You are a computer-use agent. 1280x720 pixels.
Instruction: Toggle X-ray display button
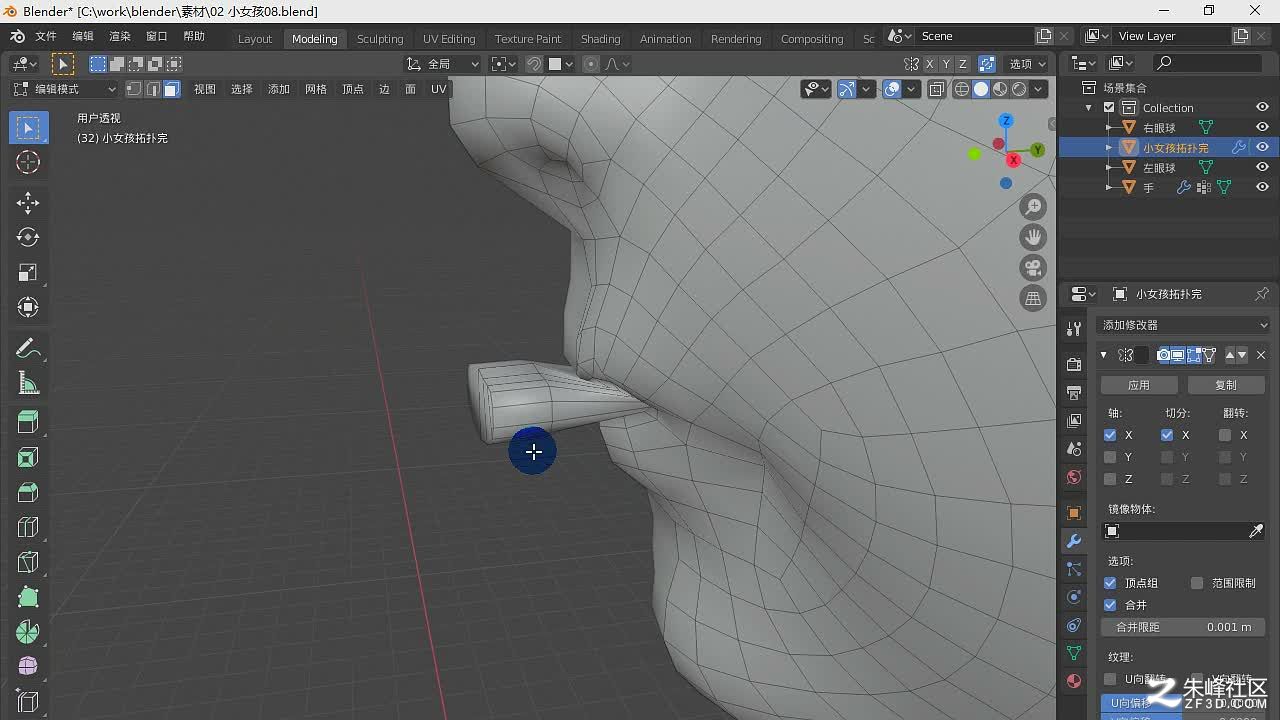937,89
